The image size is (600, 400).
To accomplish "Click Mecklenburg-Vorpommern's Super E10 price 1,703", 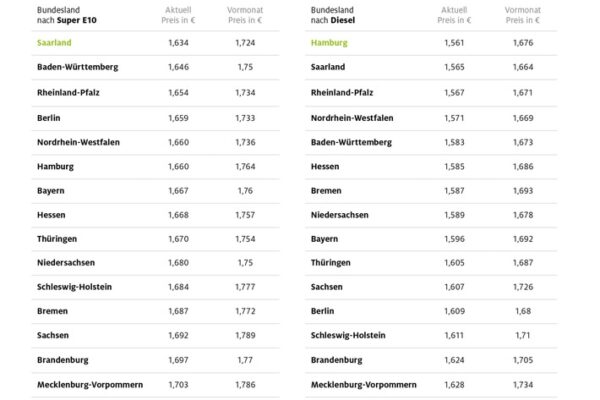I will (178, 383).
